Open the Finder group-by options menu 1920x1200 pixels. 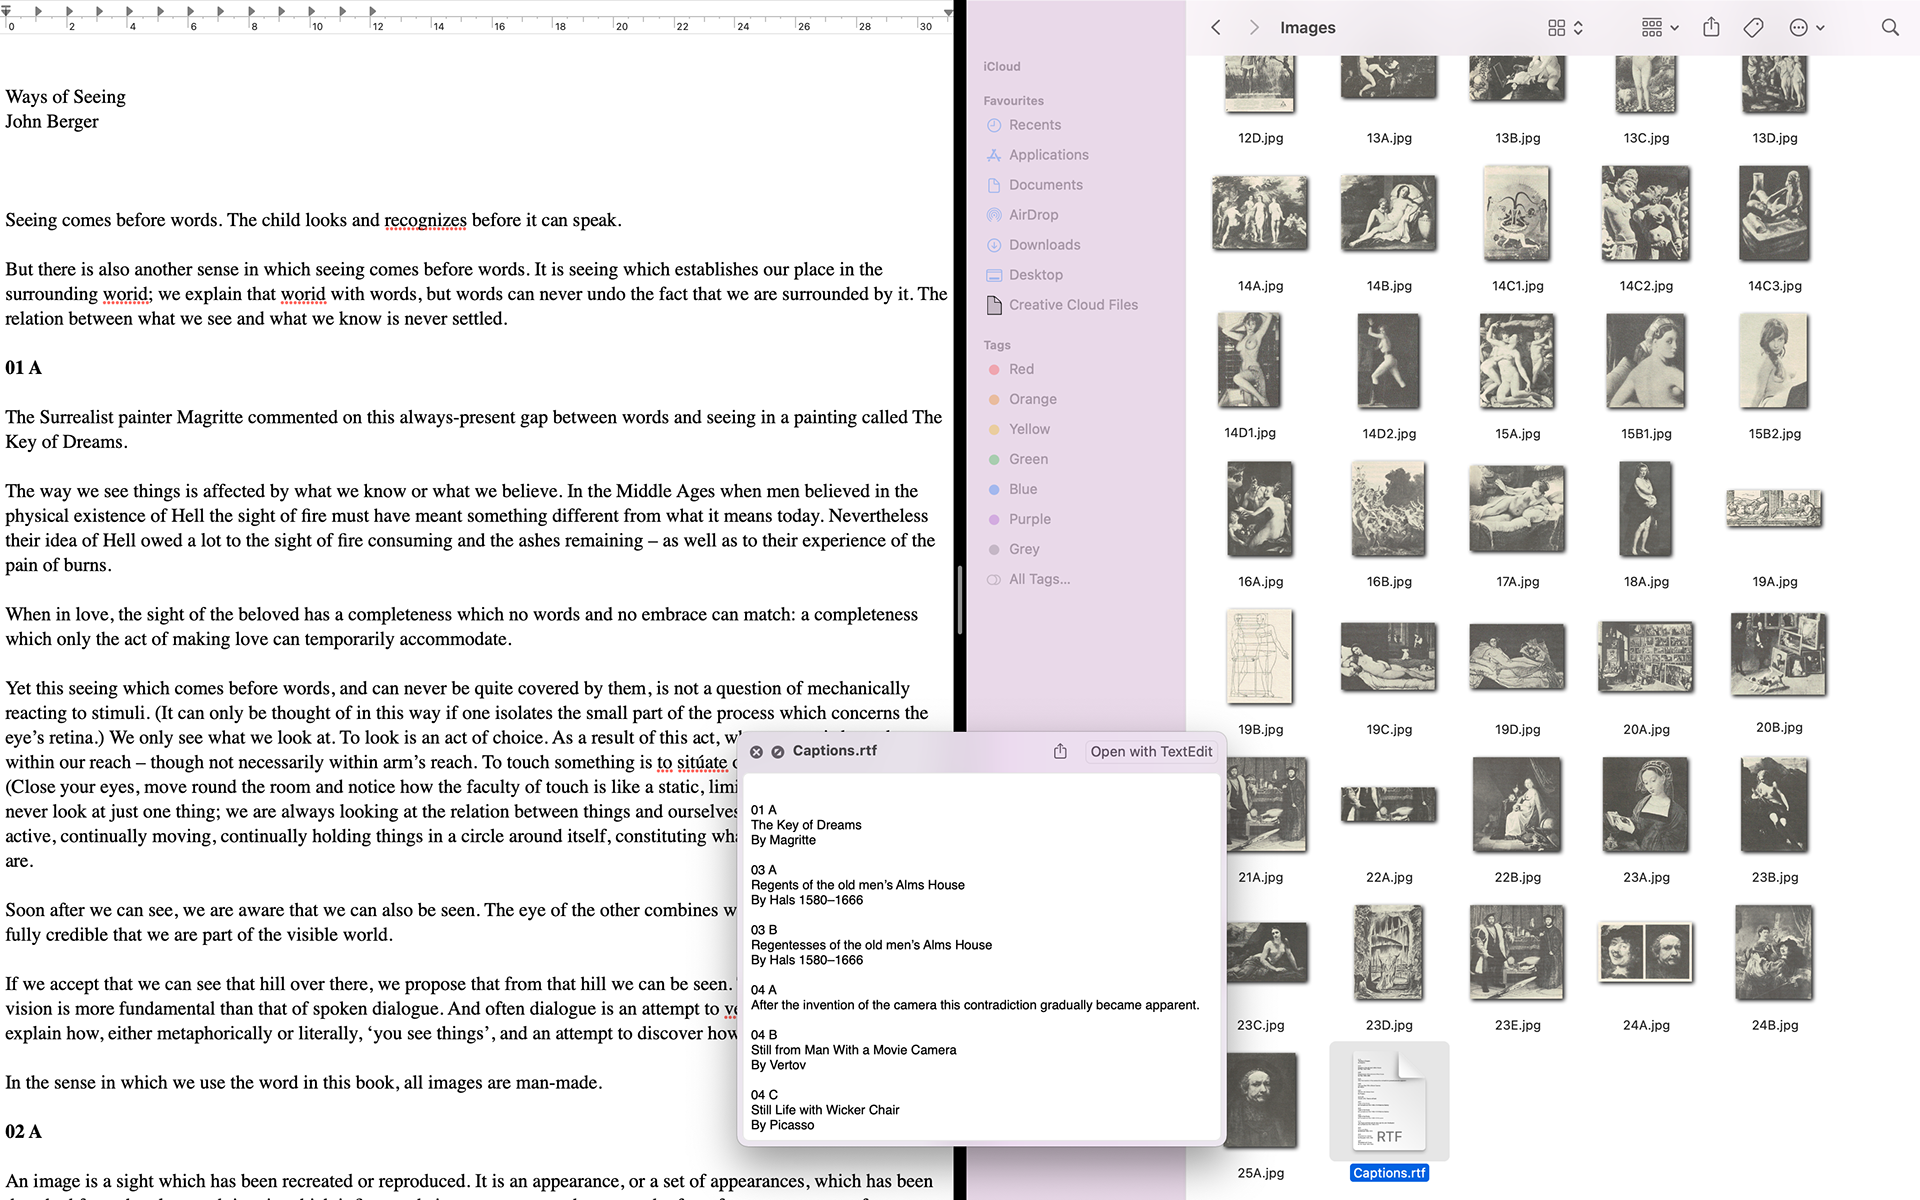[1660, 28]
